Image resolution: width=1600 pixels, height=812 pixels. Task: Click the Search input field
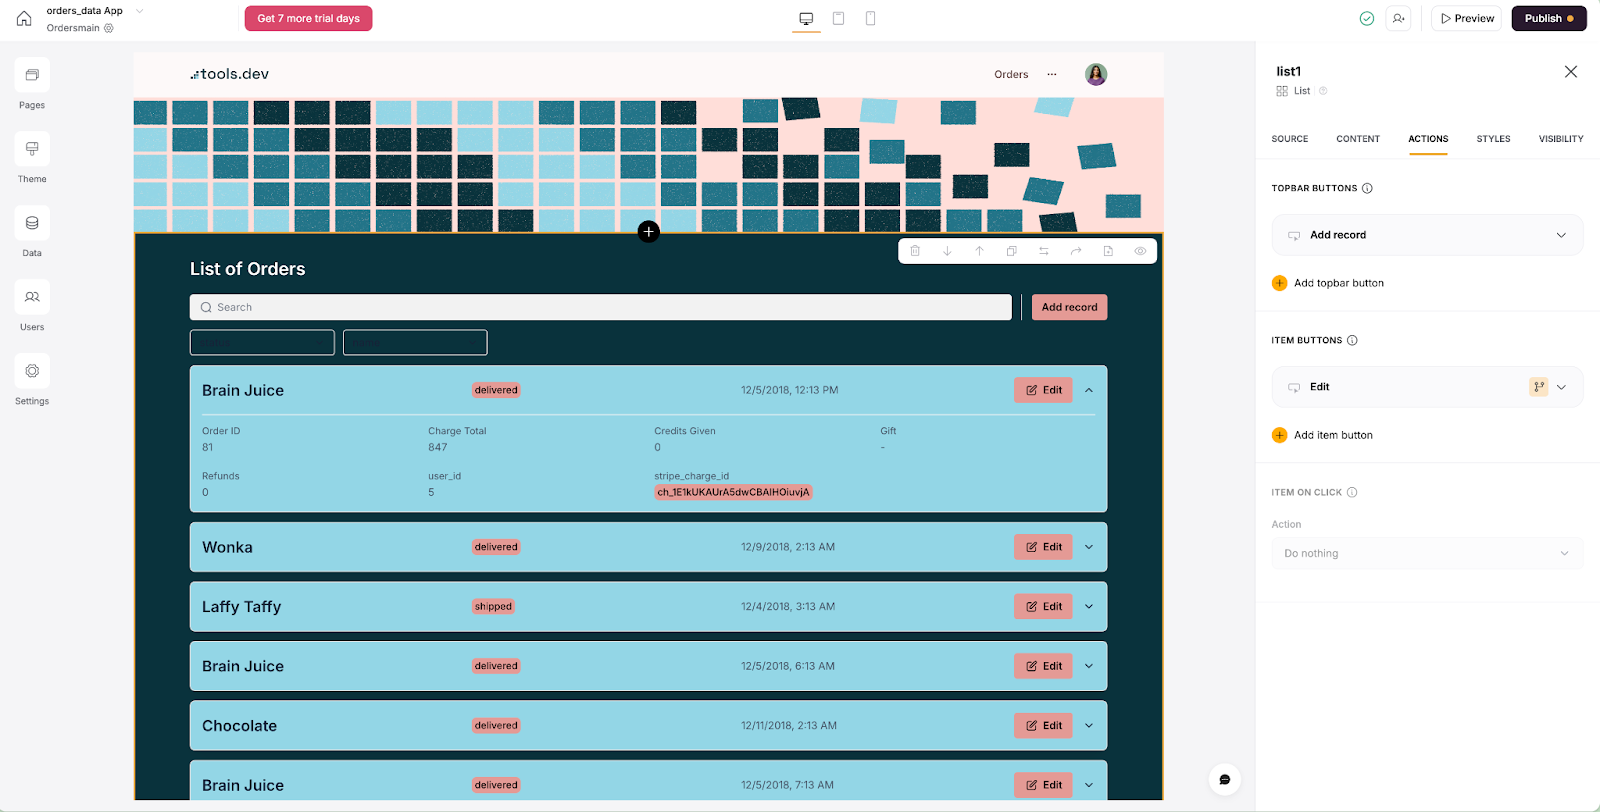[601, 307]
